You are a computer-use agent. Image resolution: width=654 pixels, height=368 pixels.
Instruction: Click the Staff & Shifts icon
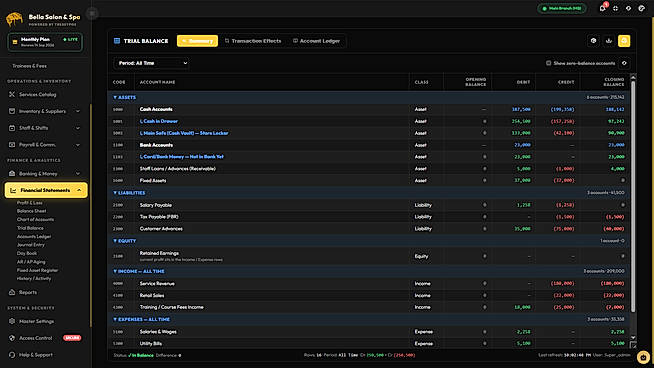click(x=12, y=128)
